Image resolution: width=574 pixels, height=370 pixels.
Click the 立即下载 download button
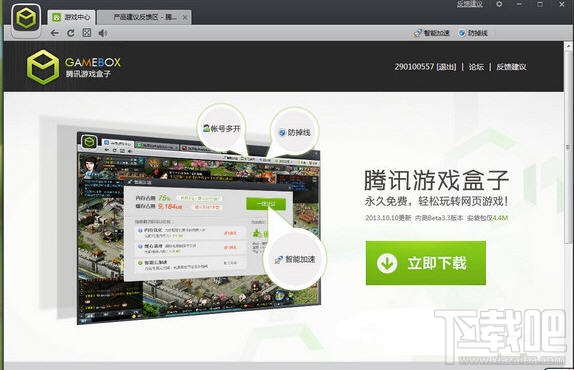(426, 263)
